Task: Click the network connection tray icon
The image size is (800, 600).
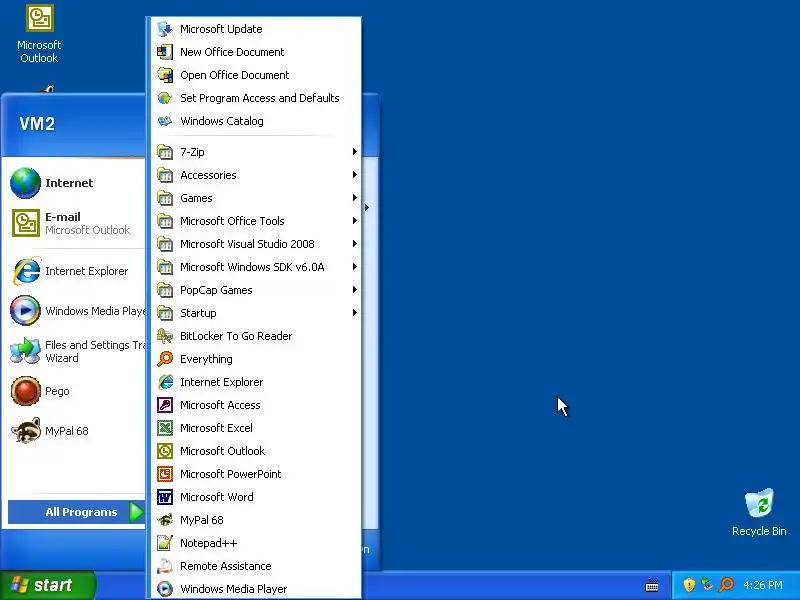Action: [x=707, y=584]
